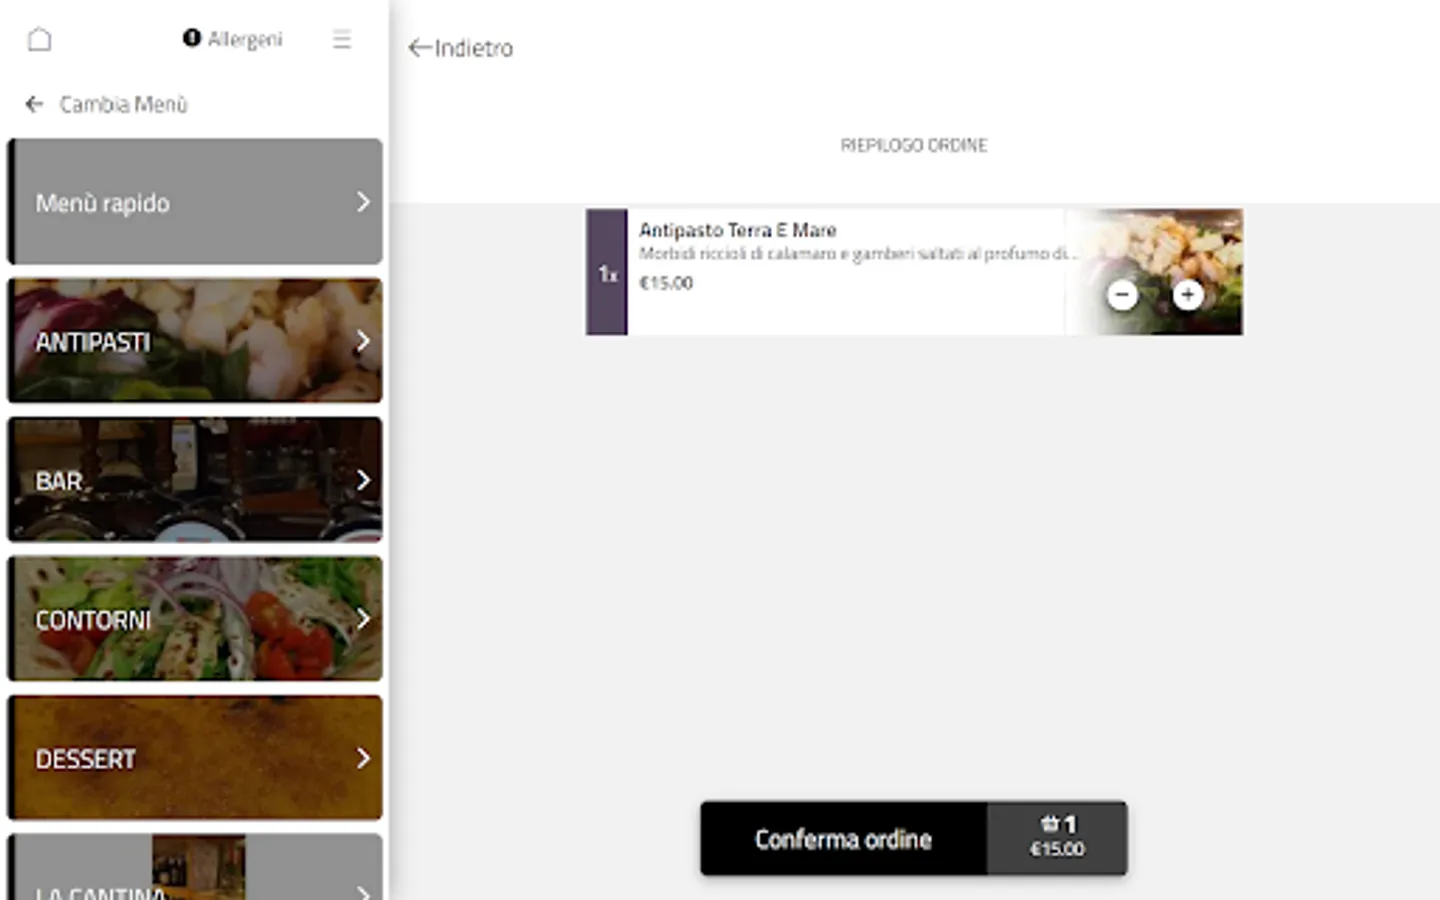Click the RIEPILOGO ORDINE heading
Viewport: 1440px width, 900px height.
point(914,145)
